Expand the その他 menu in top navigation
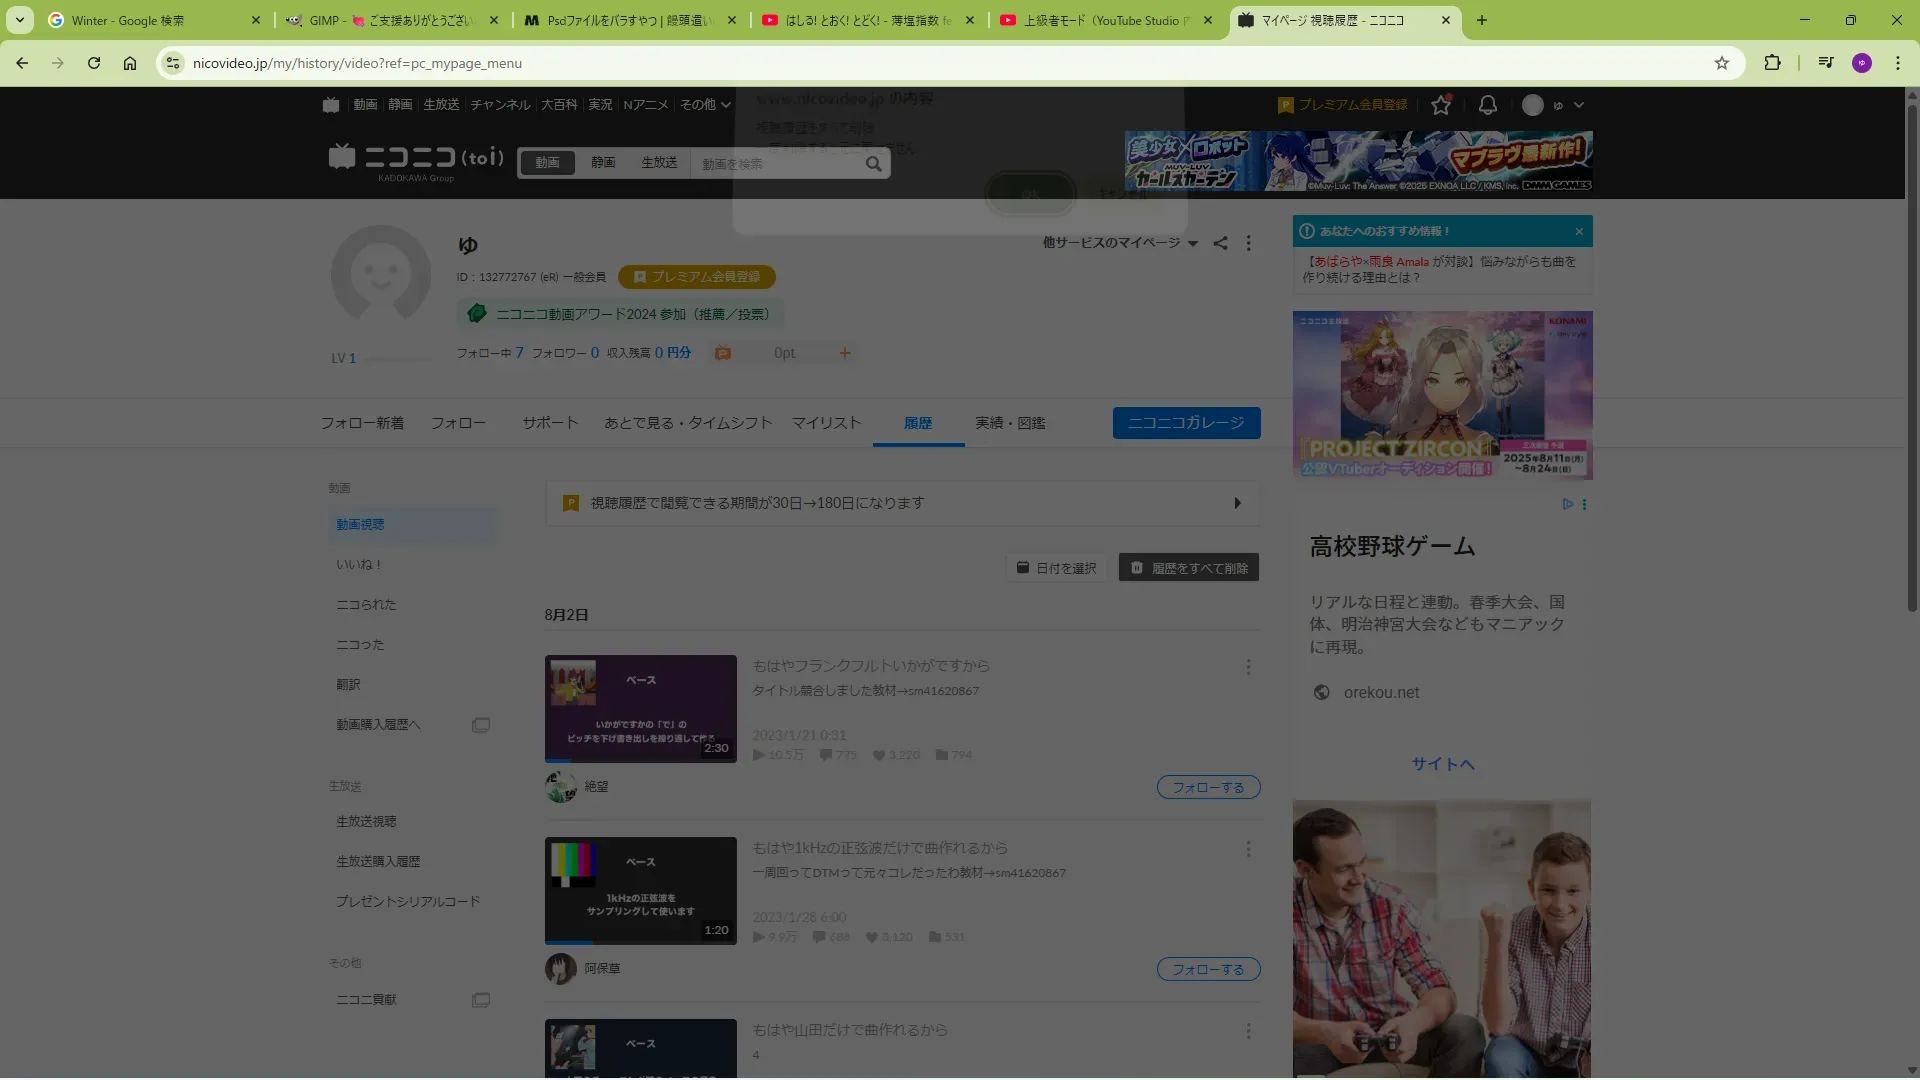This screenshot has width=1920, height=1080. click(705, 105)
